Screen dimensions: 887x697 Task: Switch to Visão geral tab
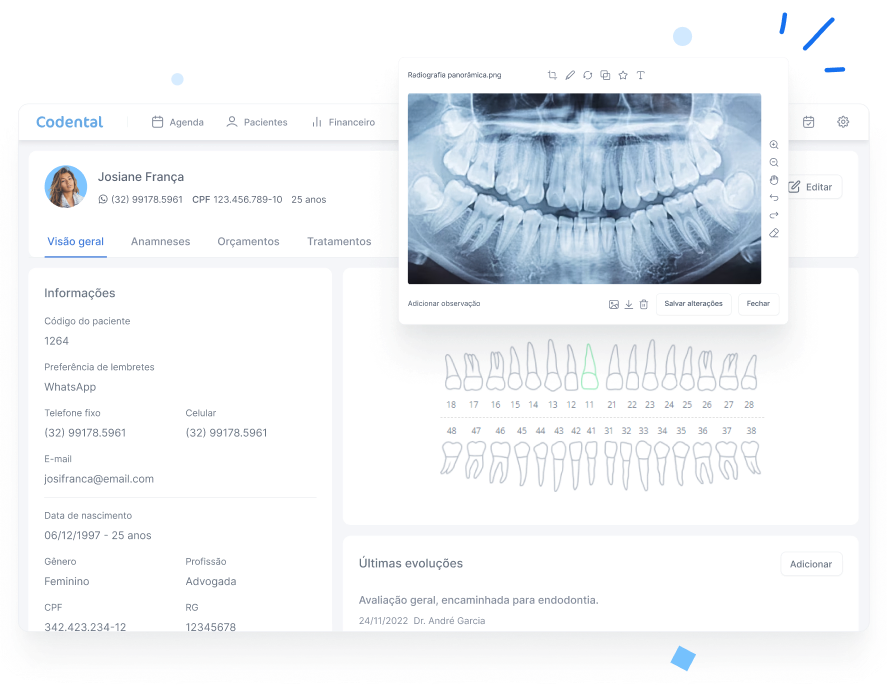pyautogui.click(x=75, y=242)
